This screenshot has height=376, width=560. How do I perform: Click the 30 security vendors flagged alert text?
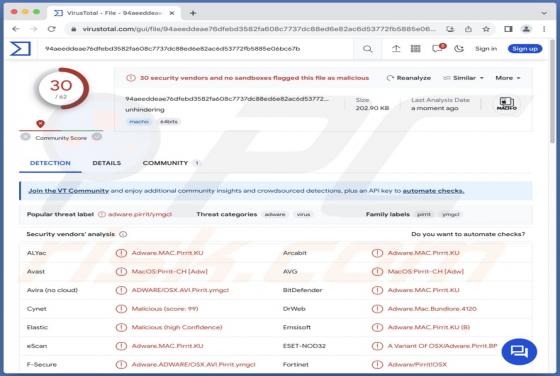click(254, 78)
